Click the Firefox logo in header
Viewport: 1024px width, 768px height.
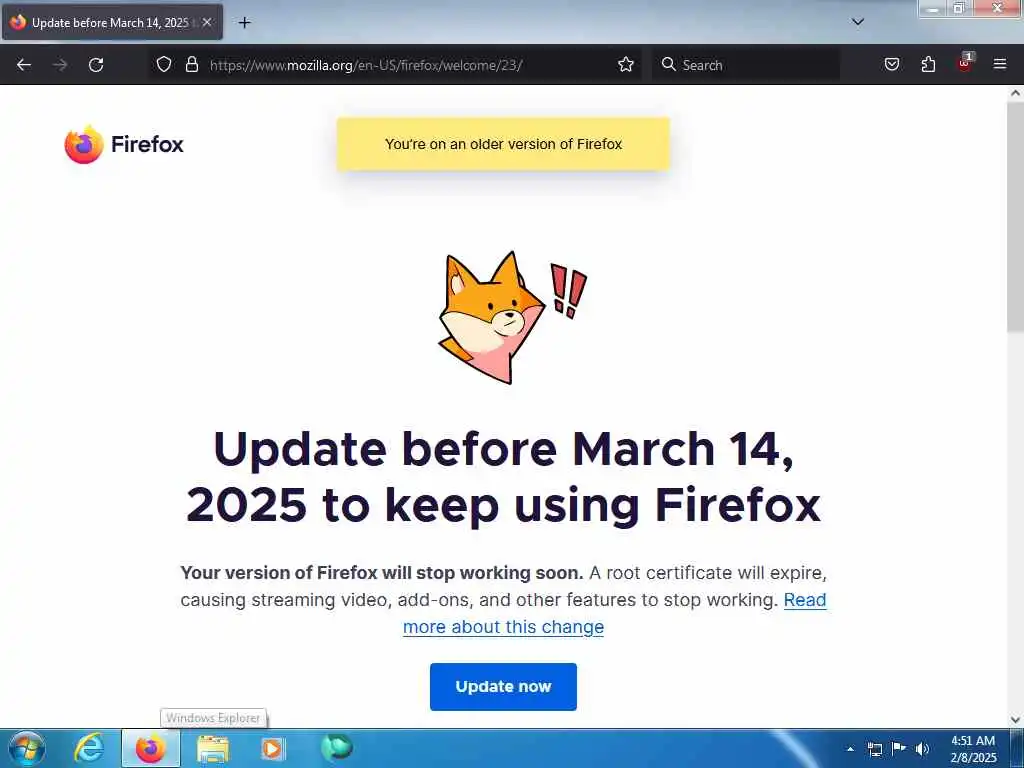coord(124,144)
